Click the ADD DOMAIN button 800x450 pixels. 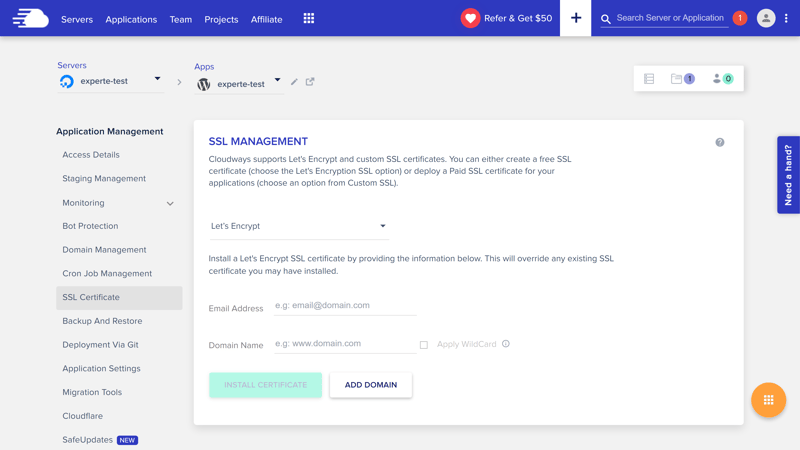(370, 385)
